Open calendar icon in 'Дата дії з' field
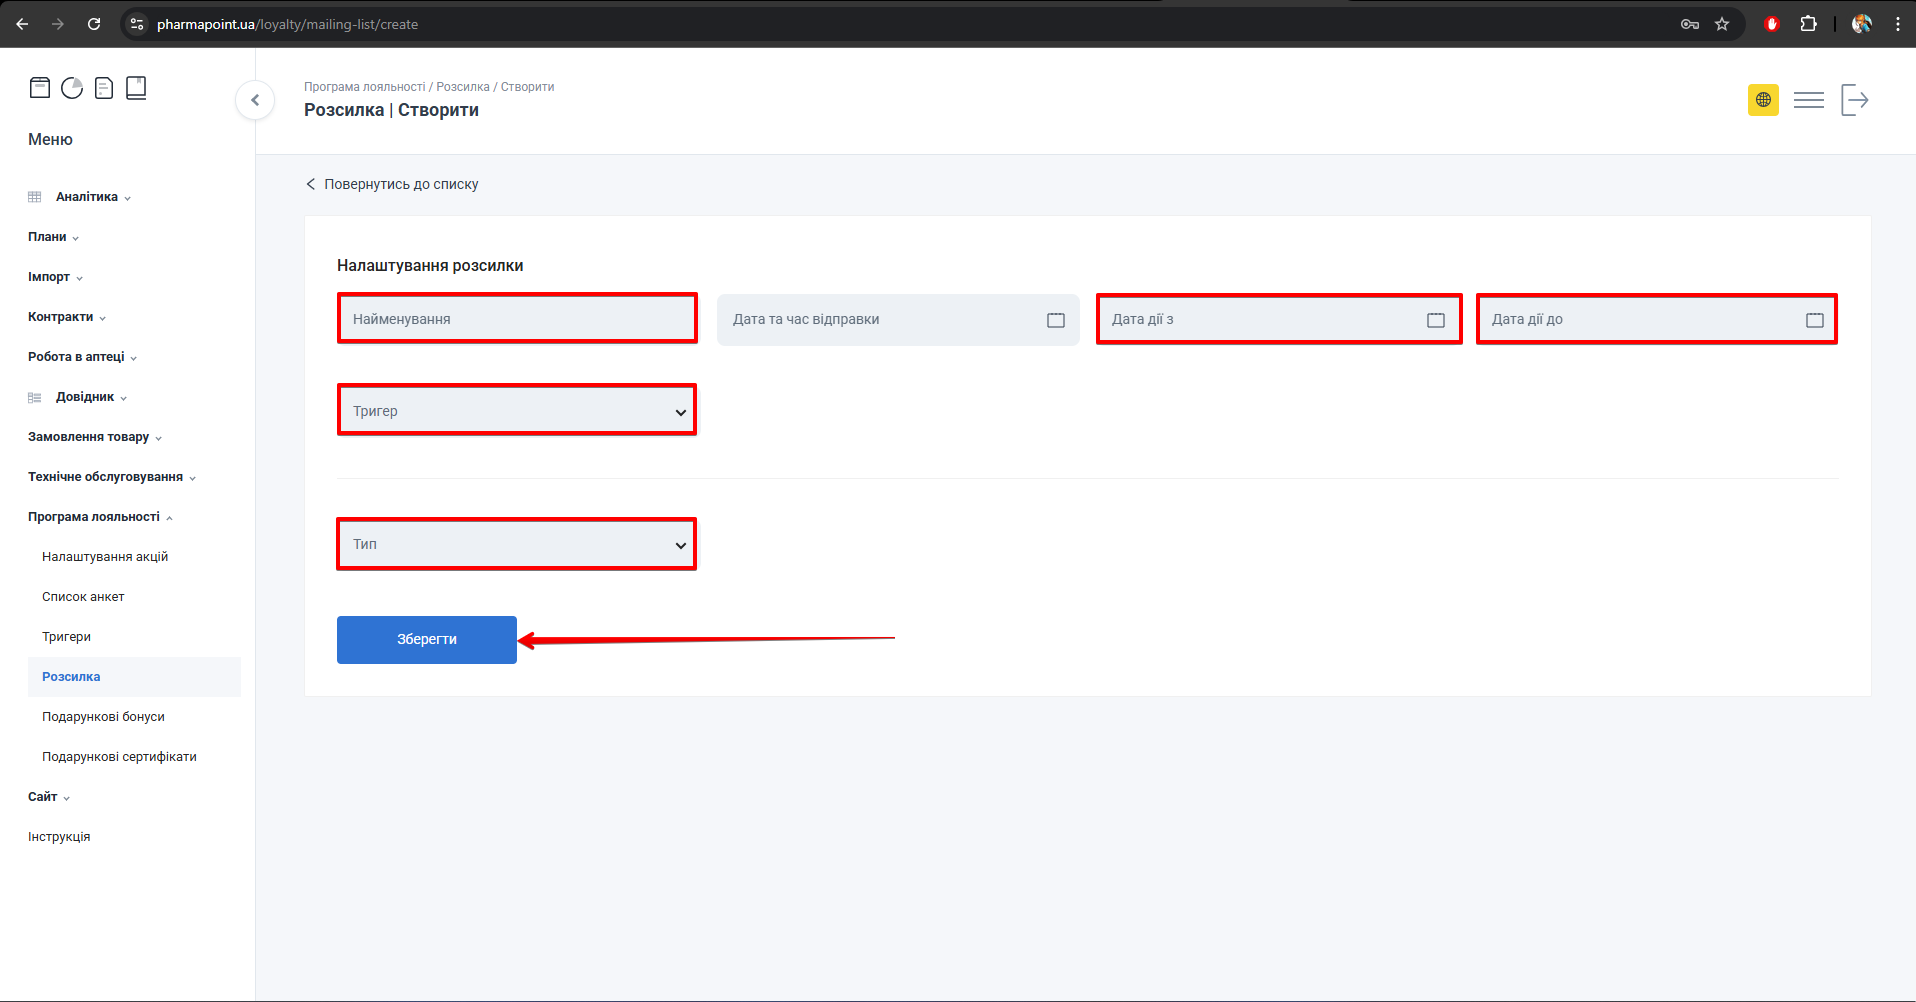 tap(1435, 320)
